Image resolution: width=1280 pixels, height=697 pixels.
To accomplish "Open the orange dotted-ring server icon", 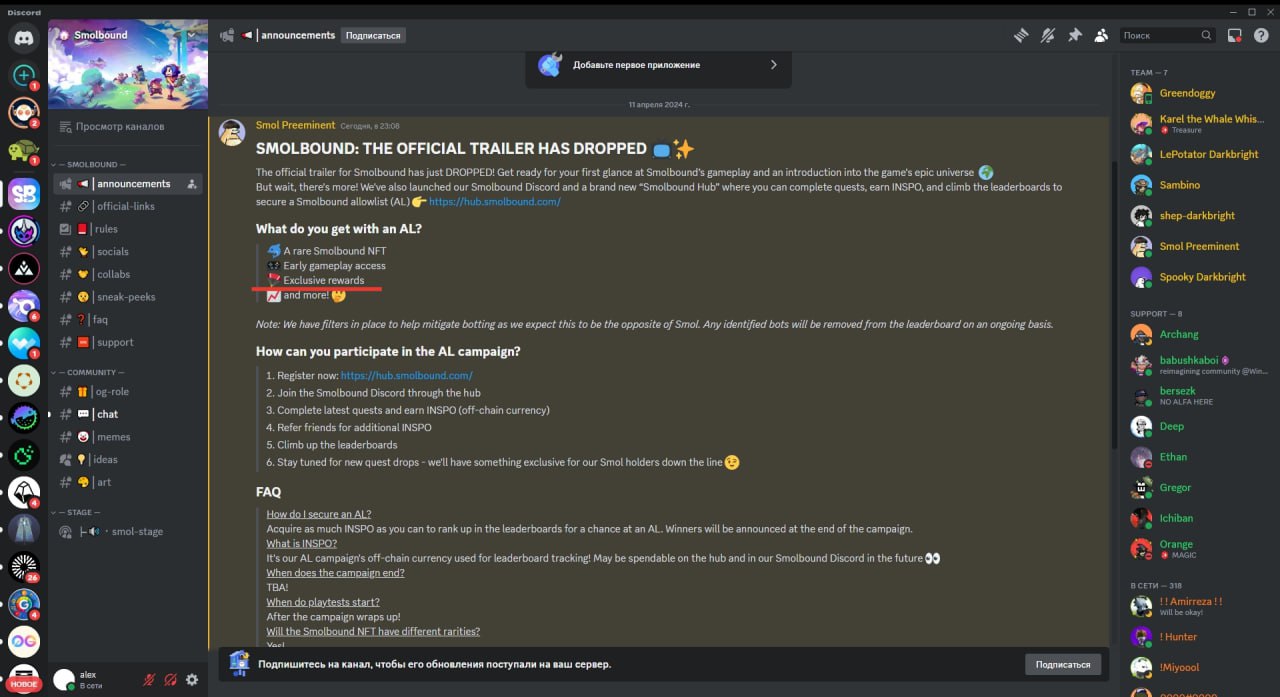I will coord(24,380).
